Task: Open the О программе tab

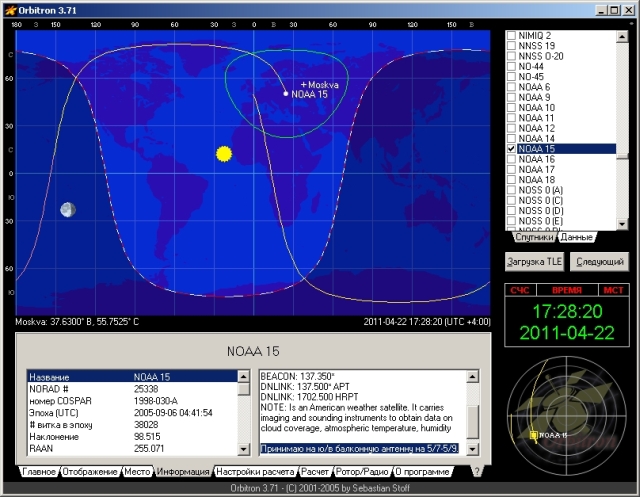Action: (422, 472)
